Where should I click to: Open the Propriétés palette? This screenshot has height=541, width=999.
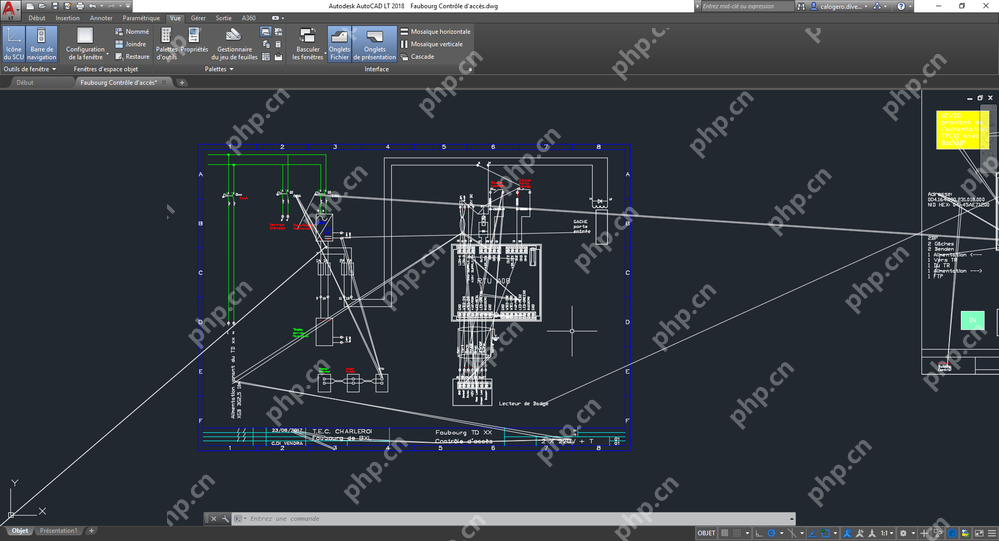pyautogui.click(x=194, y=40)
